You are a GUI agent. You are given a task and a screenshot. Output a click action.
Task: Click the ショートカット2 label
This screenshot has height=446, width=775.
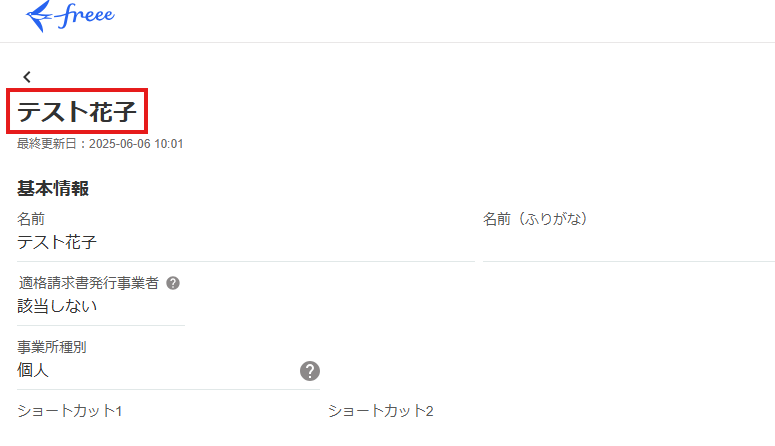(380, 411)
